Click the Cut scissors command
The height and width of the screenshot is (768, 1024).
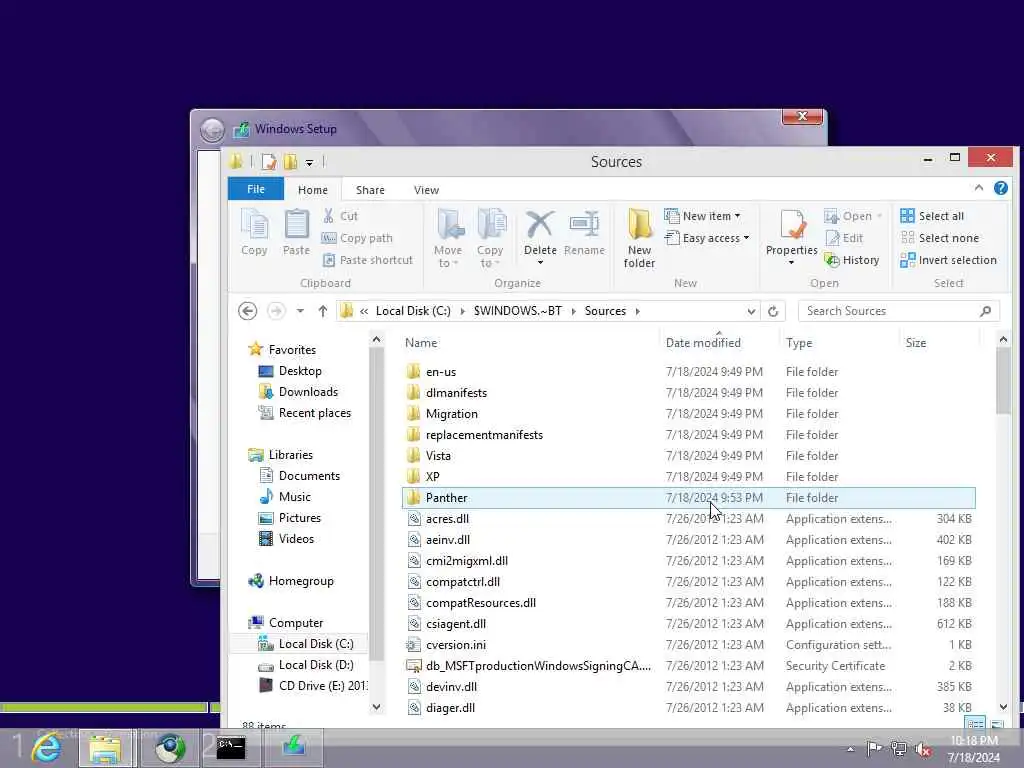tap(340, 216)
